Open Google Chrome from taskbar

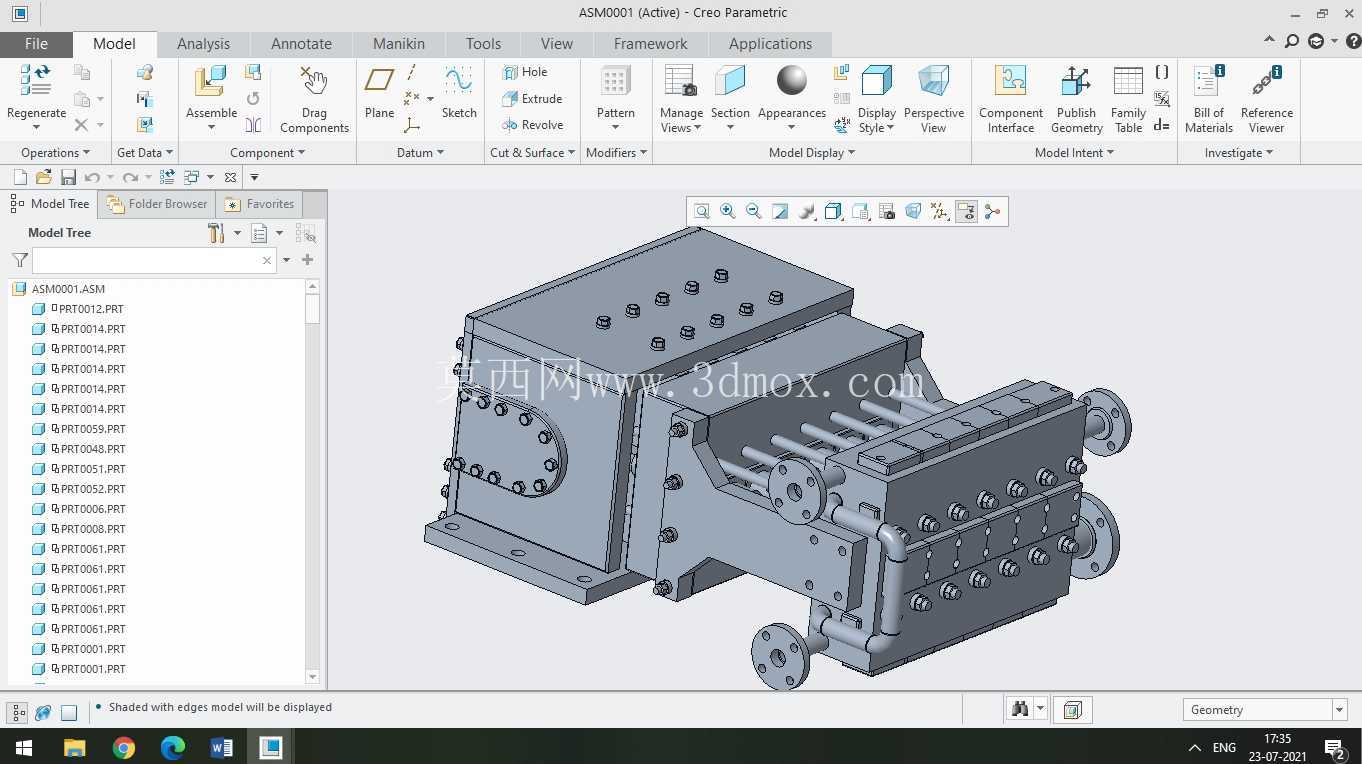click(124, 748)
